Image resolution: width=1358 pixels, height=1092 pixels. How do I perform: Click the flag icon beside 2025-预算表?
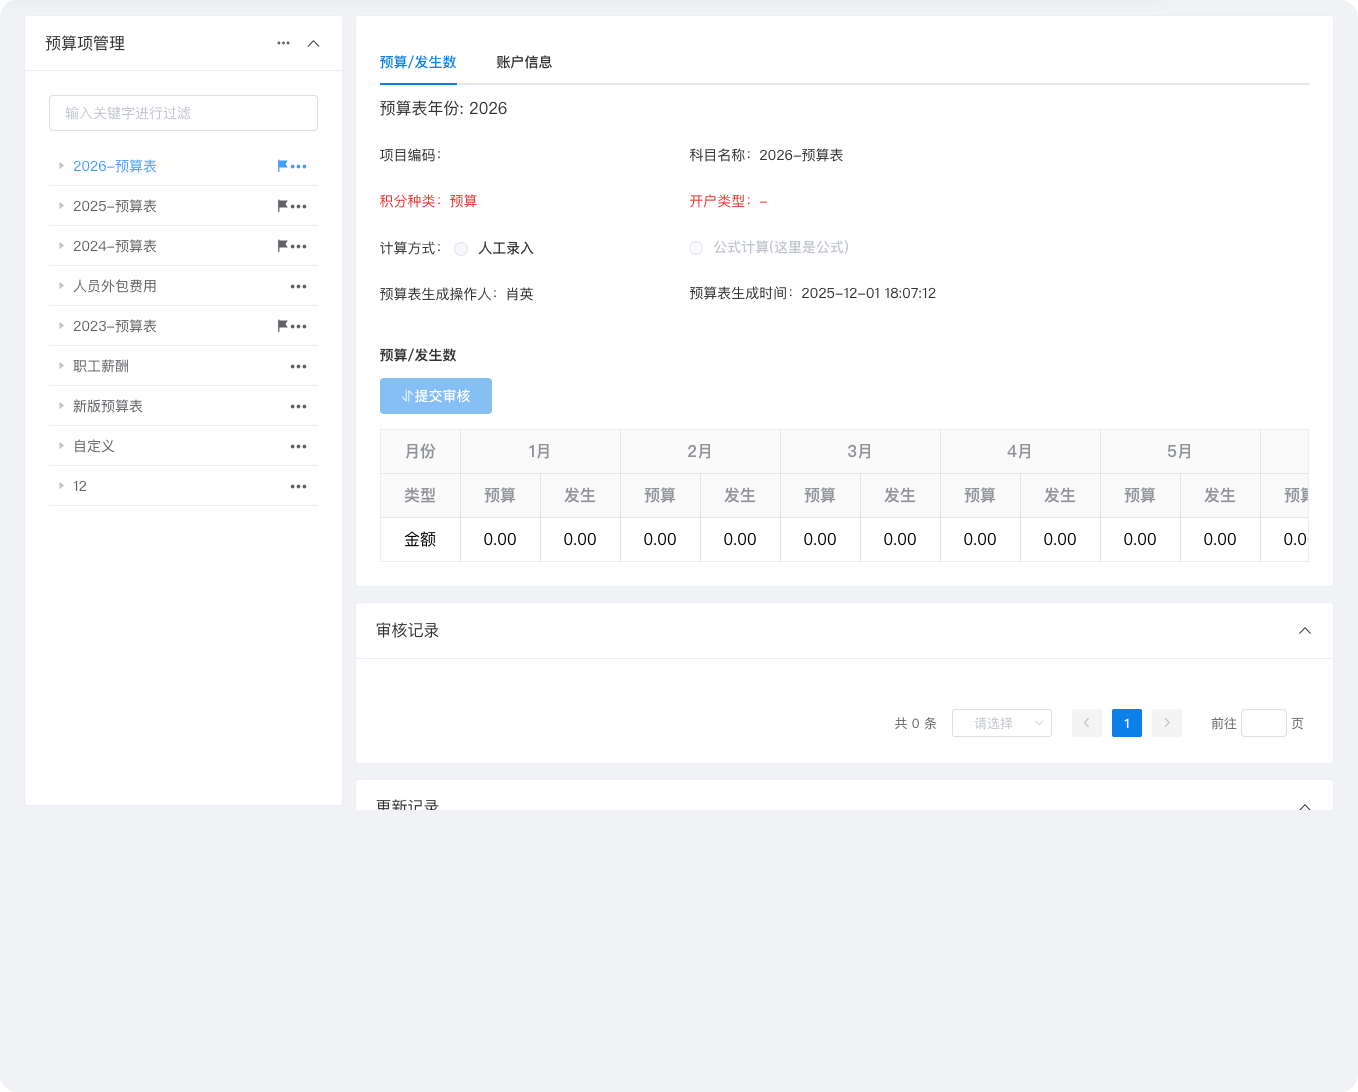click(x=282, y=206)
